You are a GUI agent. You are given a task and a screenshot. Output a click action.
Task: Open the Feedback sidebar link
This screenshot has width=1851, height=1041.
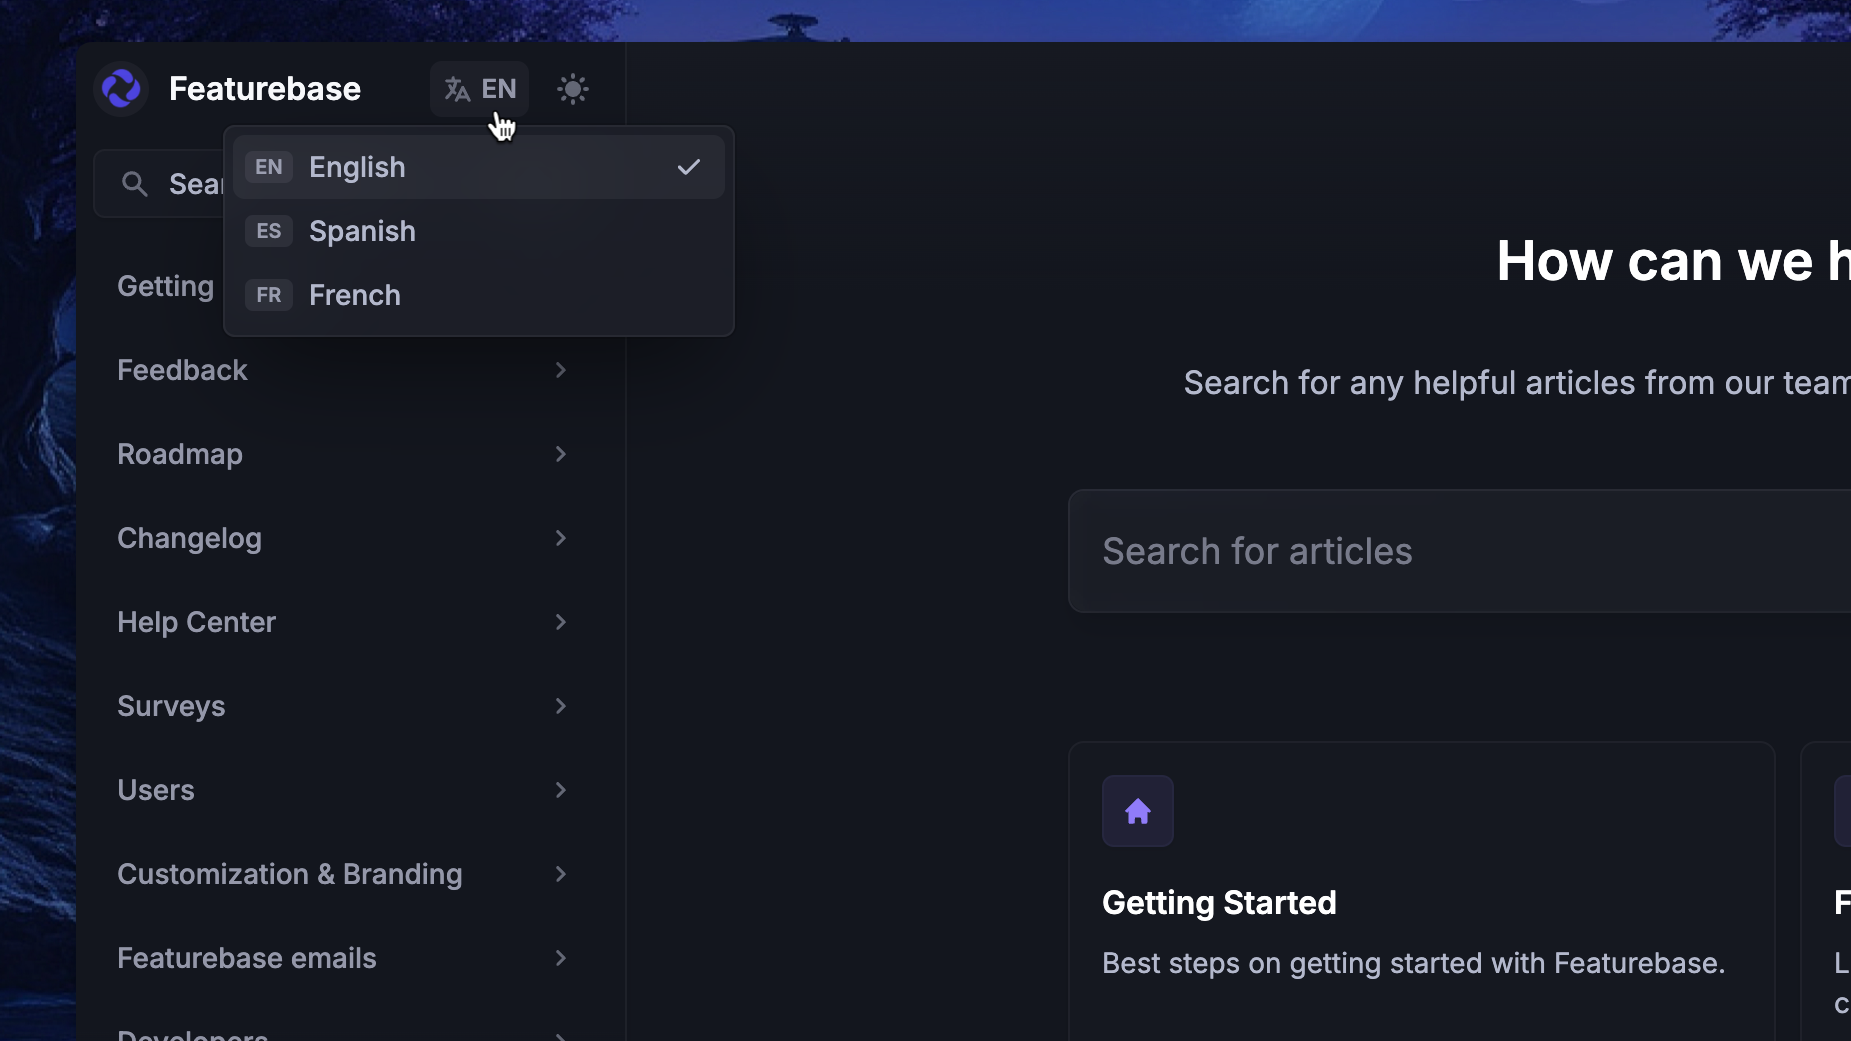coord(182,370)
